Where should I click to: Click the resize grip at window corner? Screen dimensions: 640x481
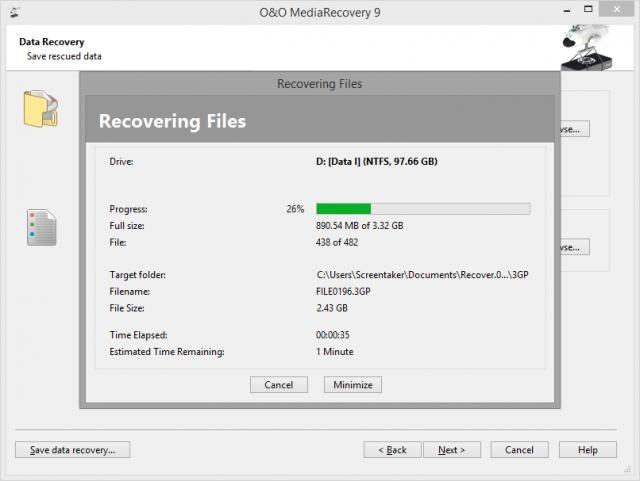(x=627, y=470)
